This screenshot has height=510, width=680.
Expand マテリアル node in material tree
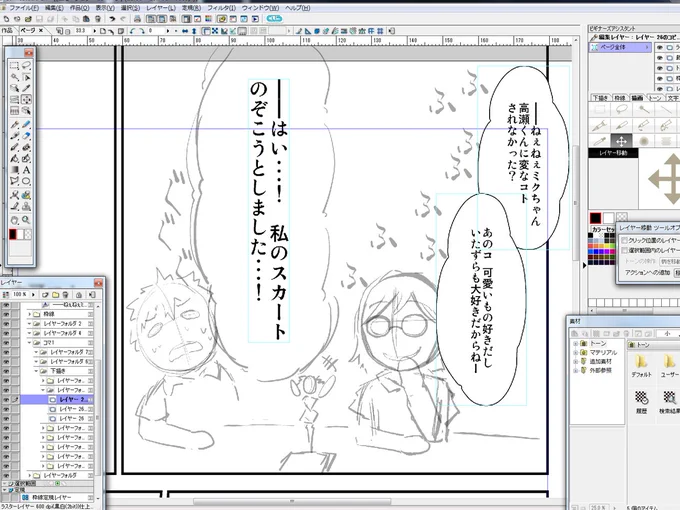click(576, 353)
